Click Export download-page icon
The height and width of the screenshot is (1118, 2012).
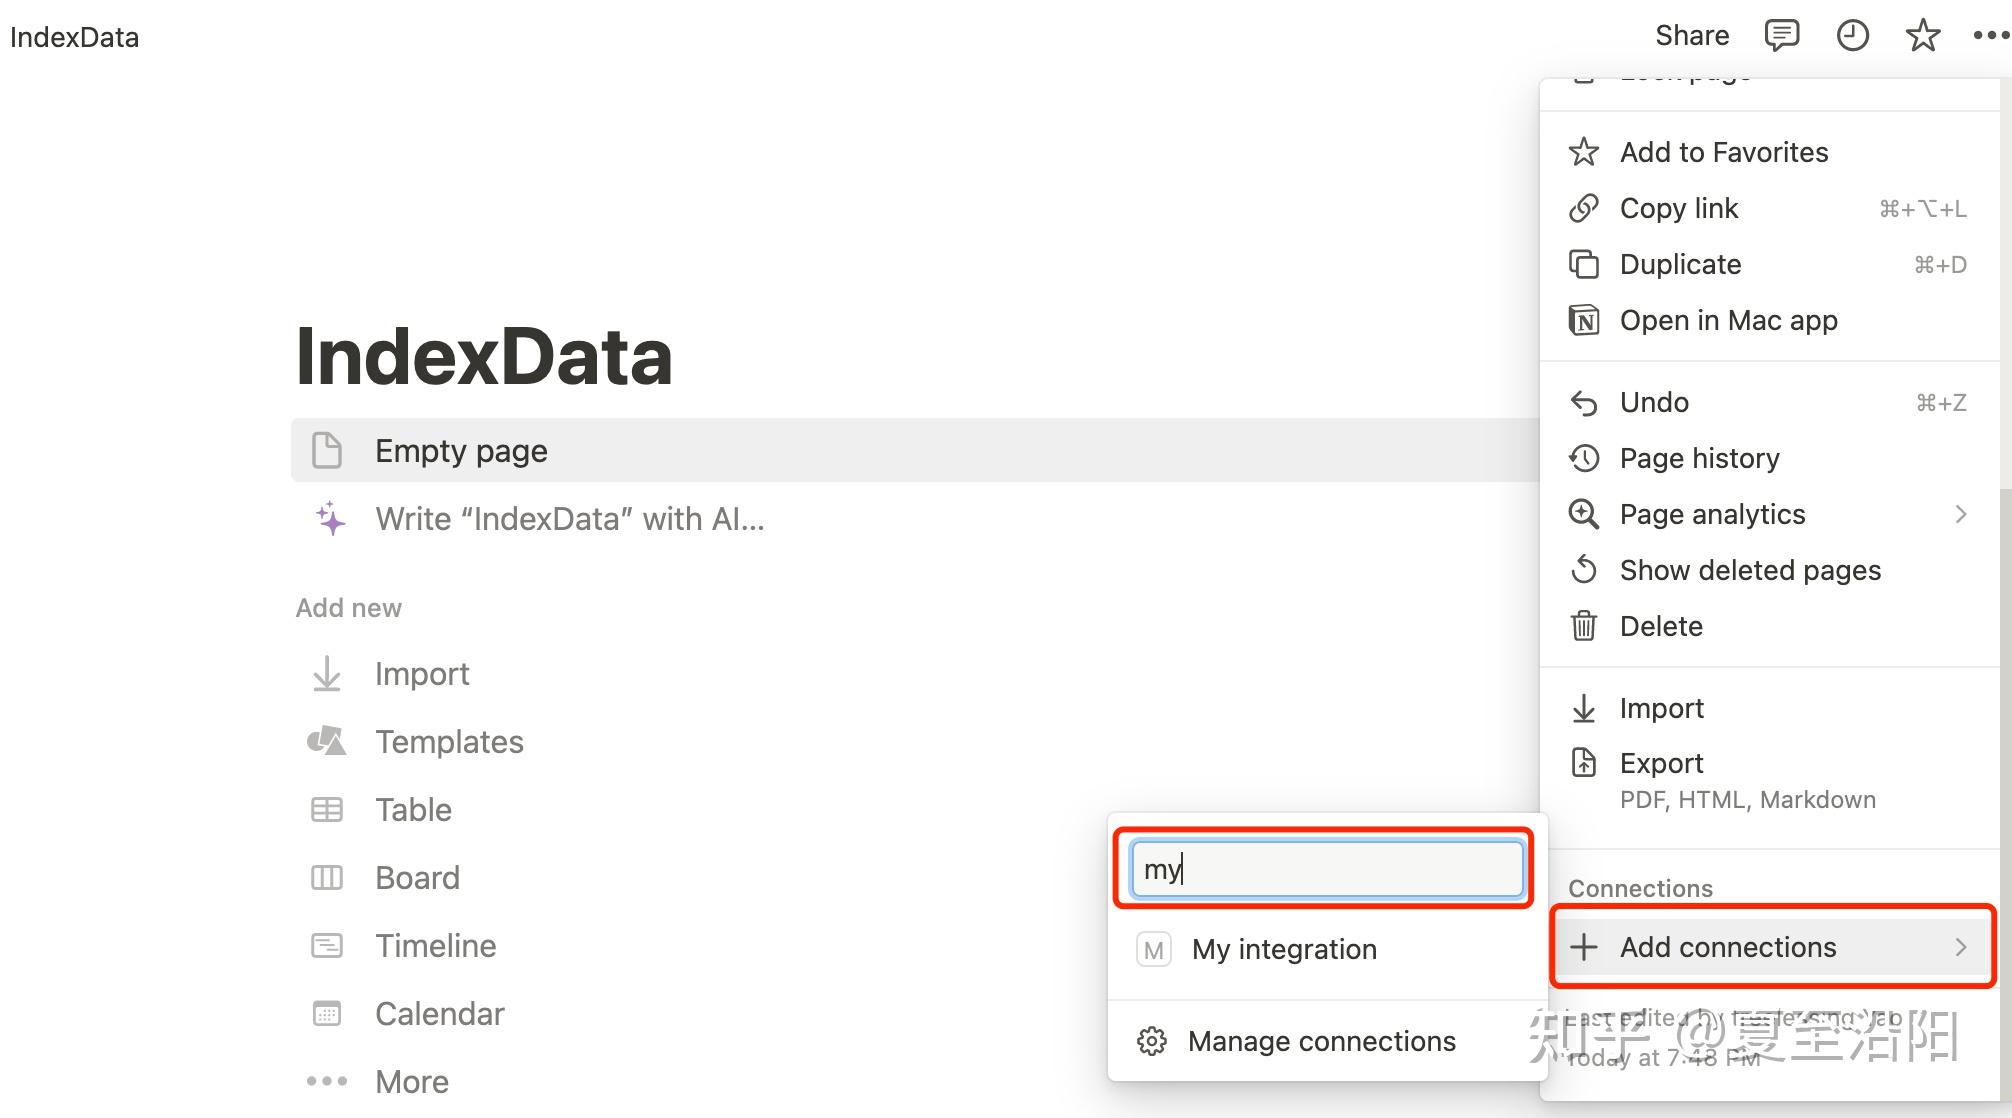(1583, 763)
